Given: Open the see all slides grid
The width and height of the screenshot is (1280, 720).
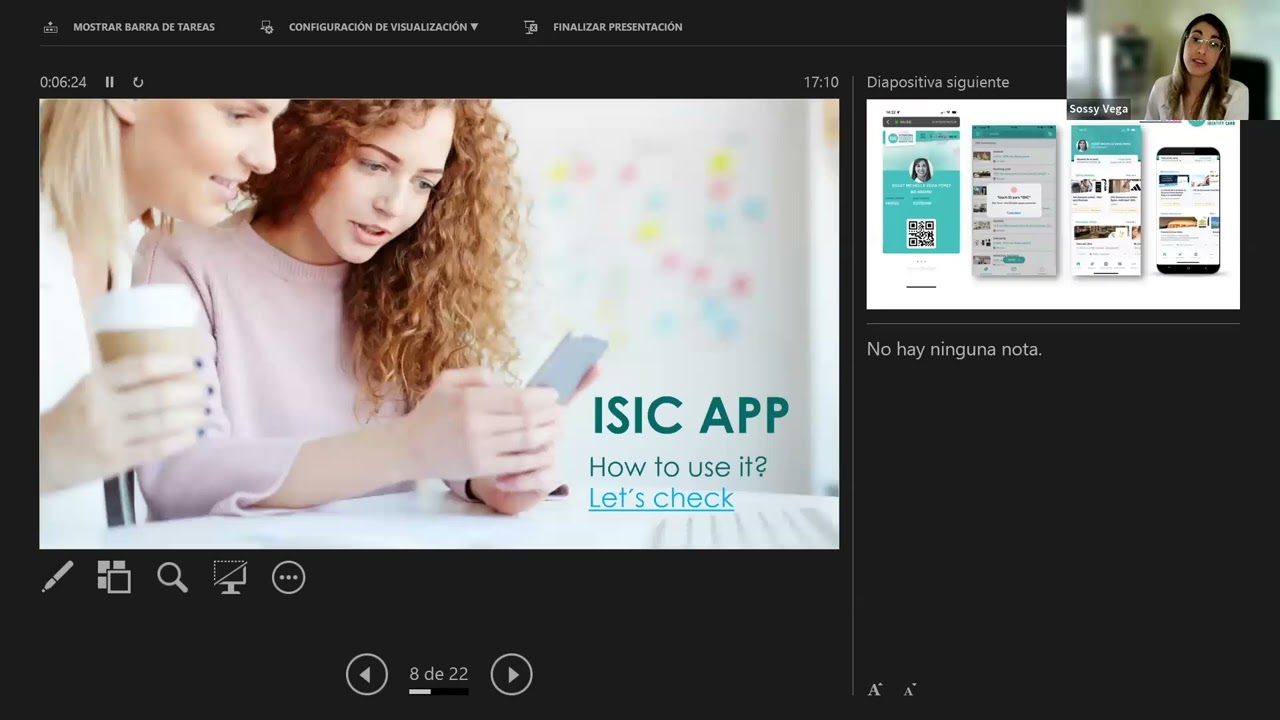Looking at the screenshot, I should (114, 577).
